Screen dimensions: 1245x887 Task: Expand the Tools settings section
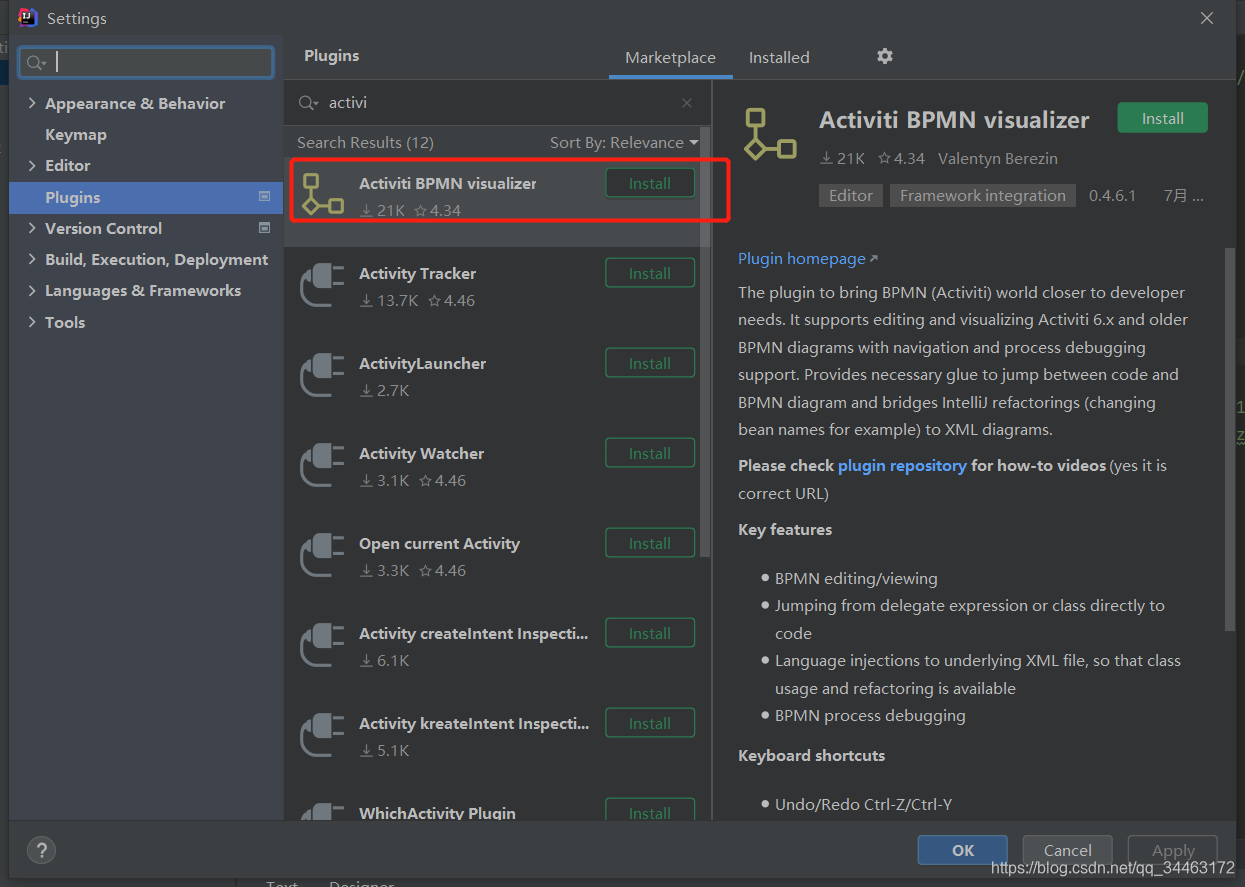point(32,322)
